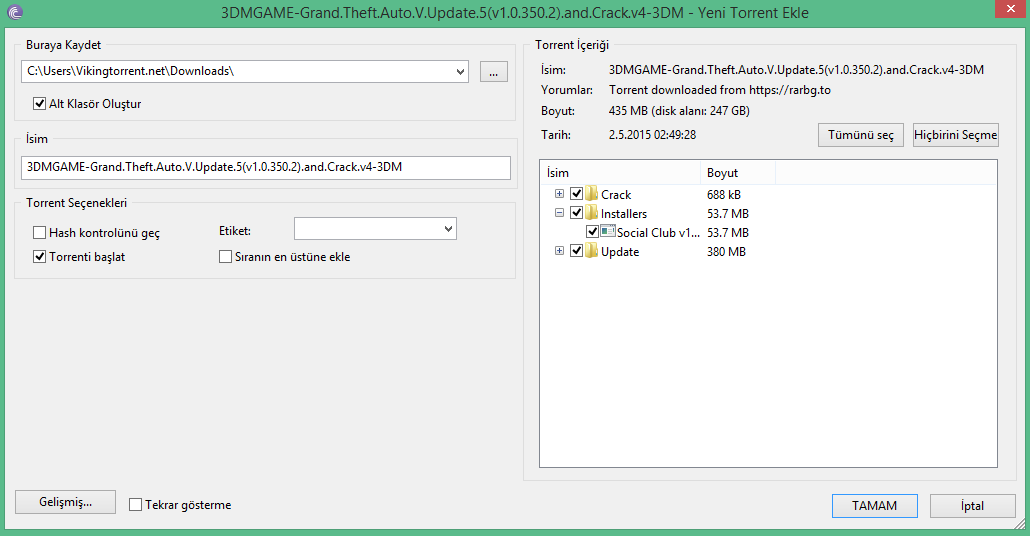Select the Crack folder row
Image resolution: width=1030 pixels, height=536 pixels.
[768, 194]
